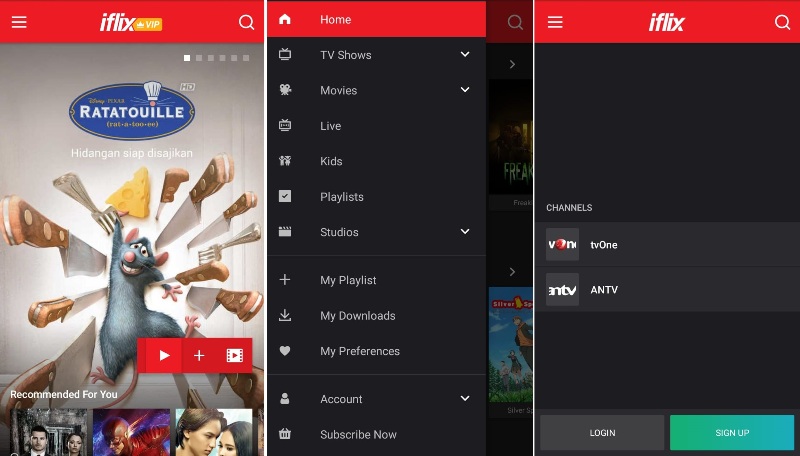800x456 pixels.
Task: Open Account menu entry
Action: tap(377, 399)
